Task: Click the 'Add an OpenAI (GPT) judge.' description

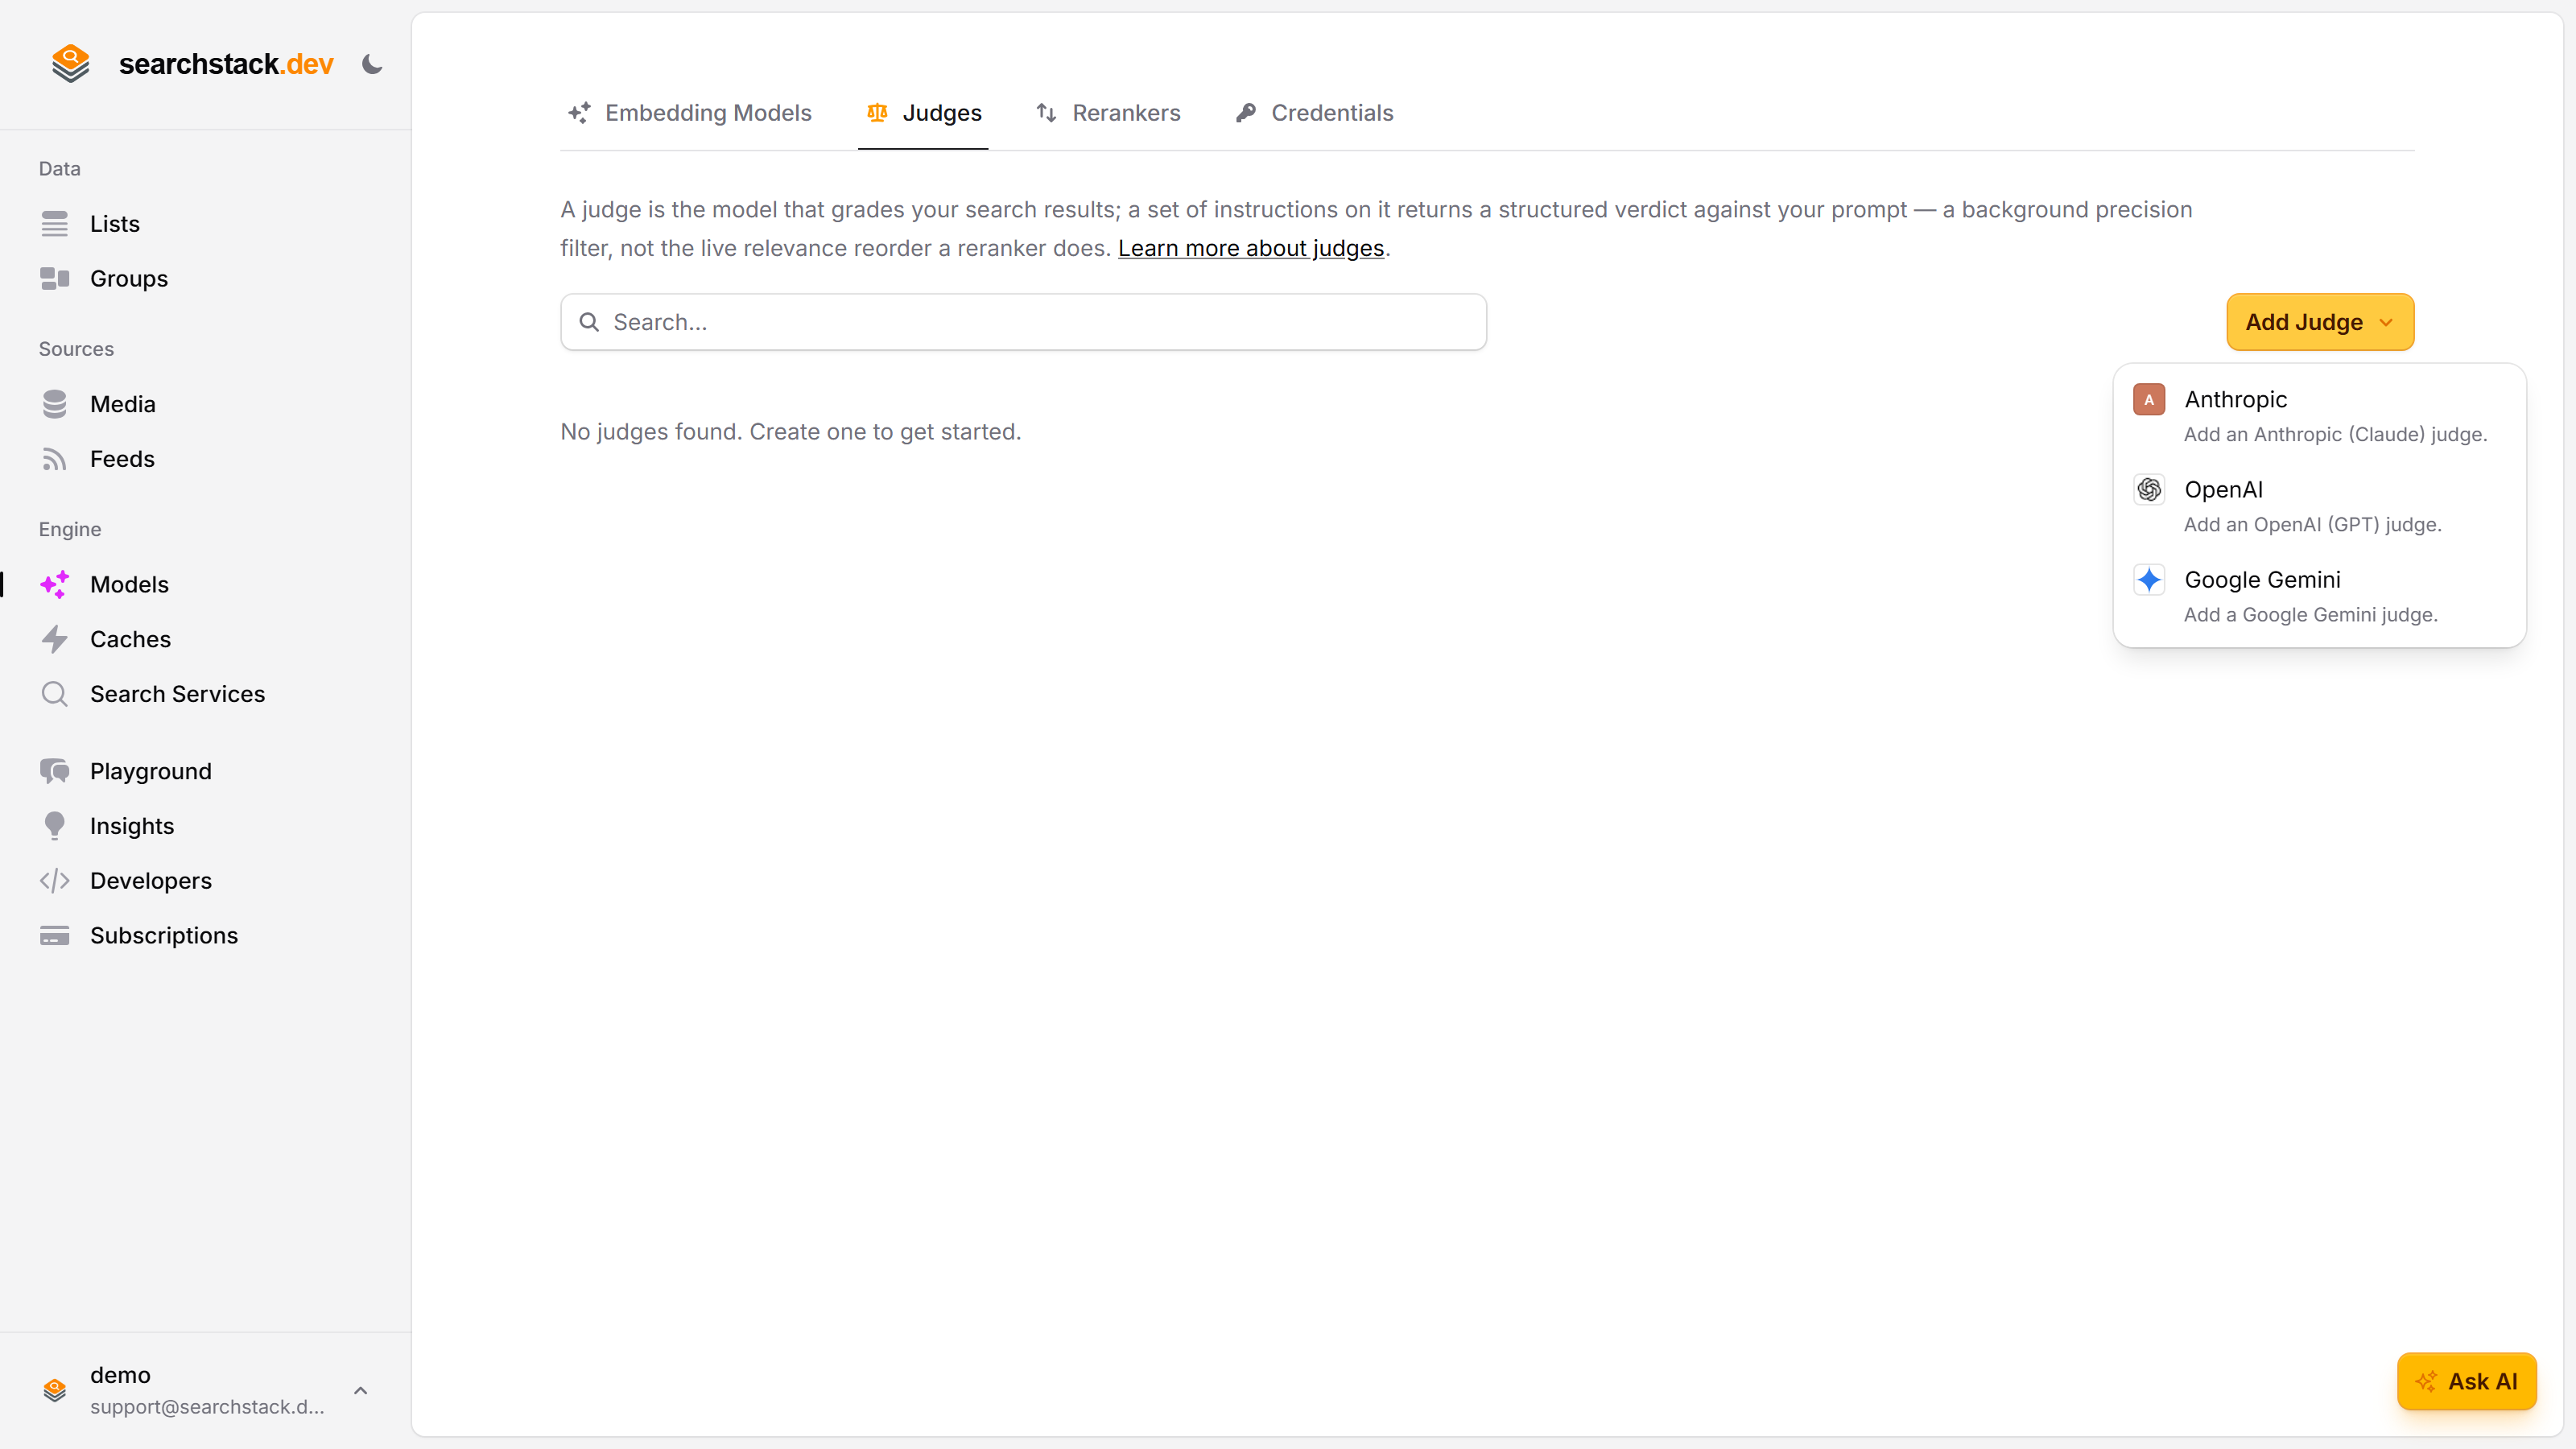Action: point(2312,524)
